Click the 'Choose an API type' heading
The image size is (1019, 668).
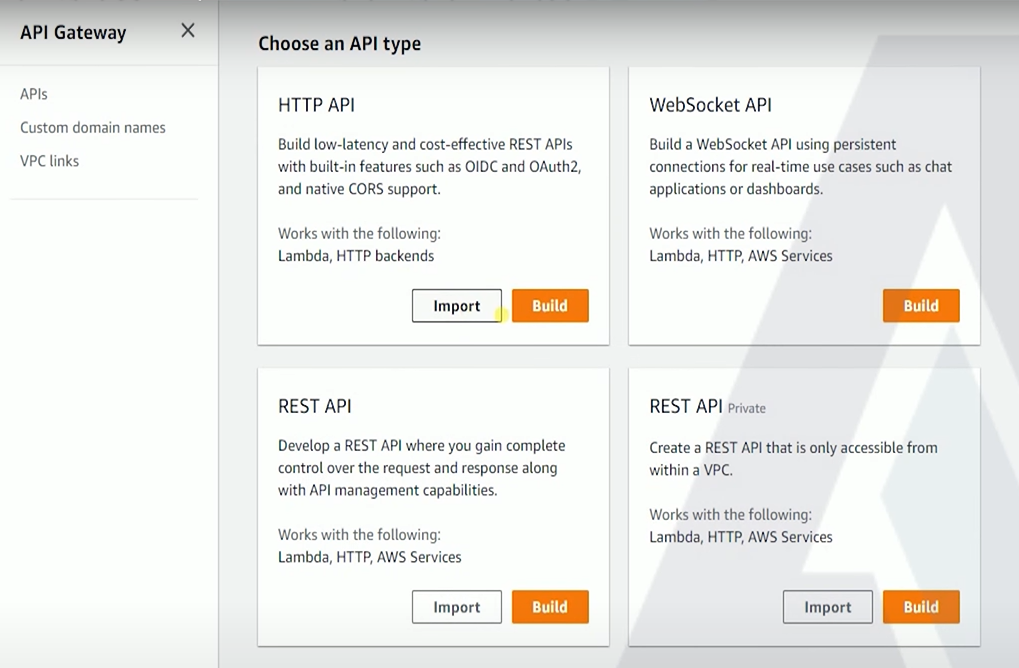[339, 44]
